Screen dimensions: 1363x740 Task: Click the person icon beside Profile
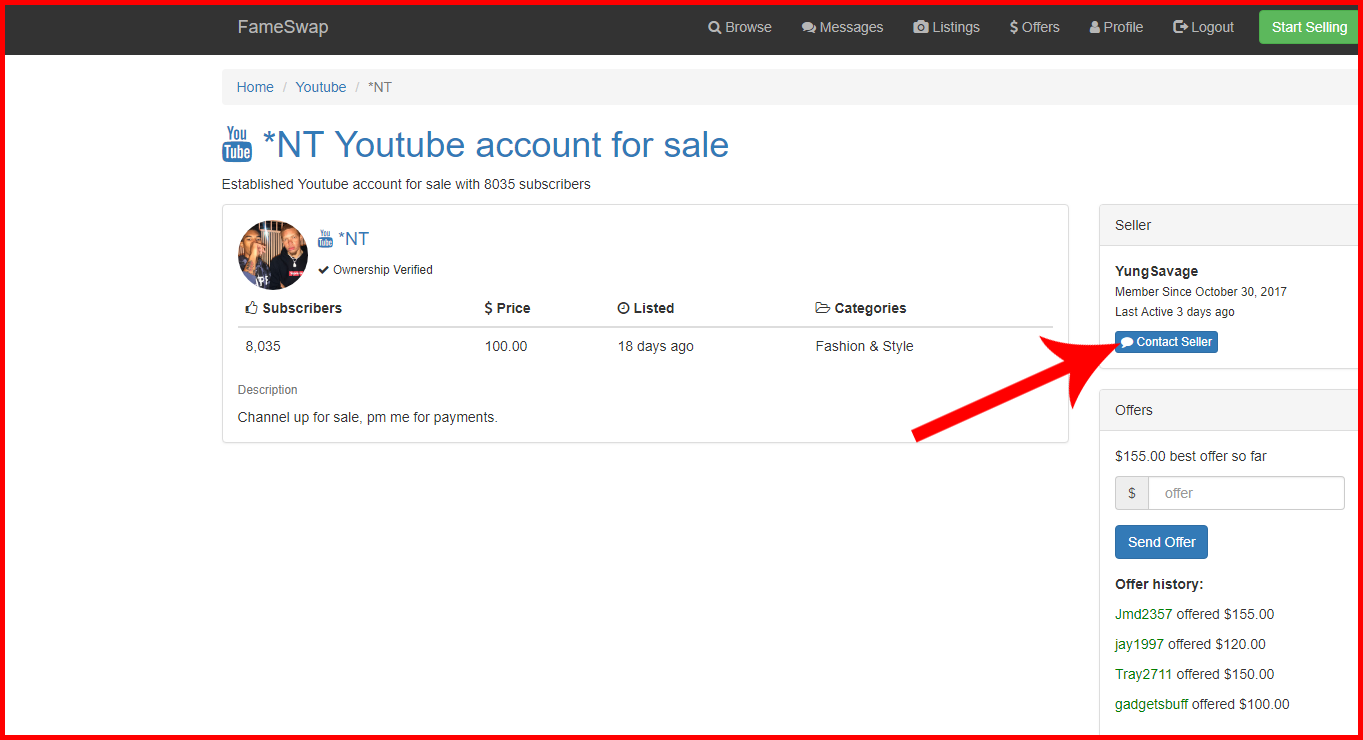1095,28
